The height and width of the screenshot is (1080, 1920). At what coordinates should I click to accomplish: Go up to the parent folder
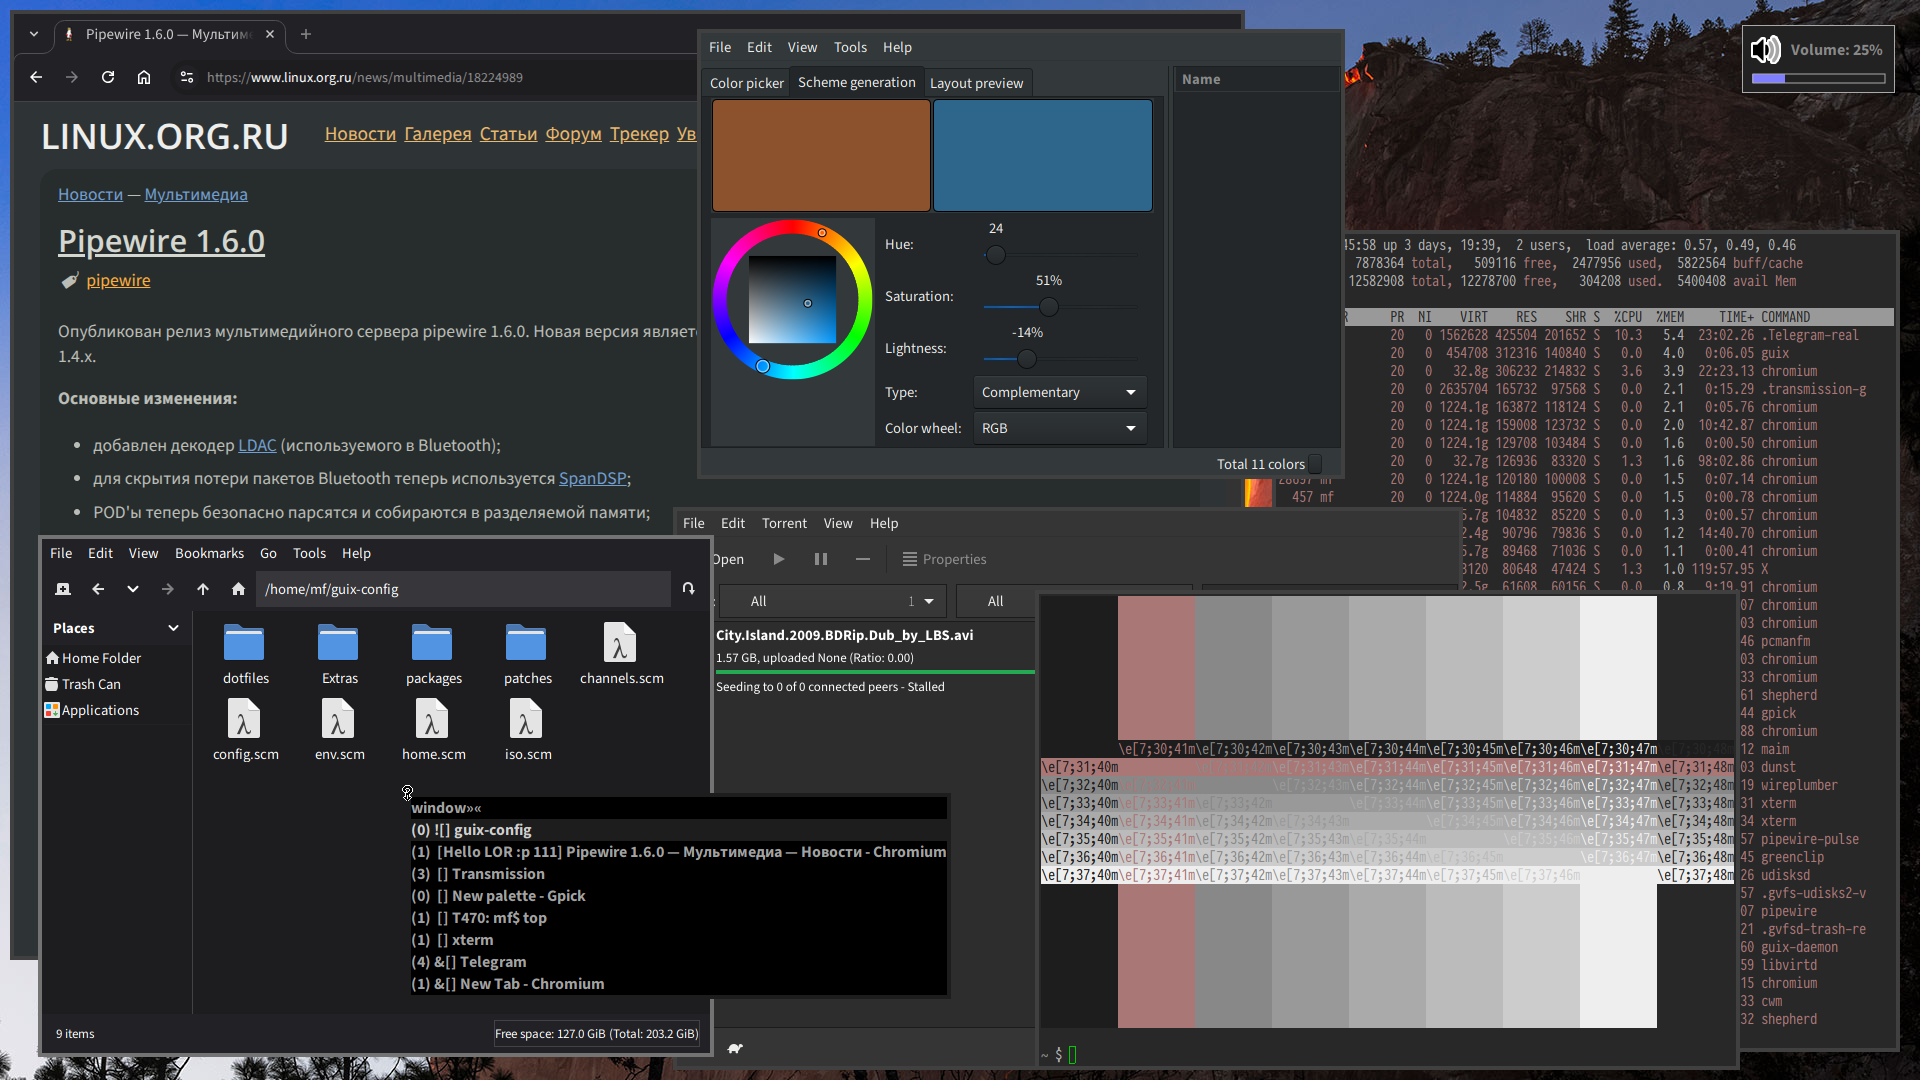pyautogui.click(x=203, y=589)
